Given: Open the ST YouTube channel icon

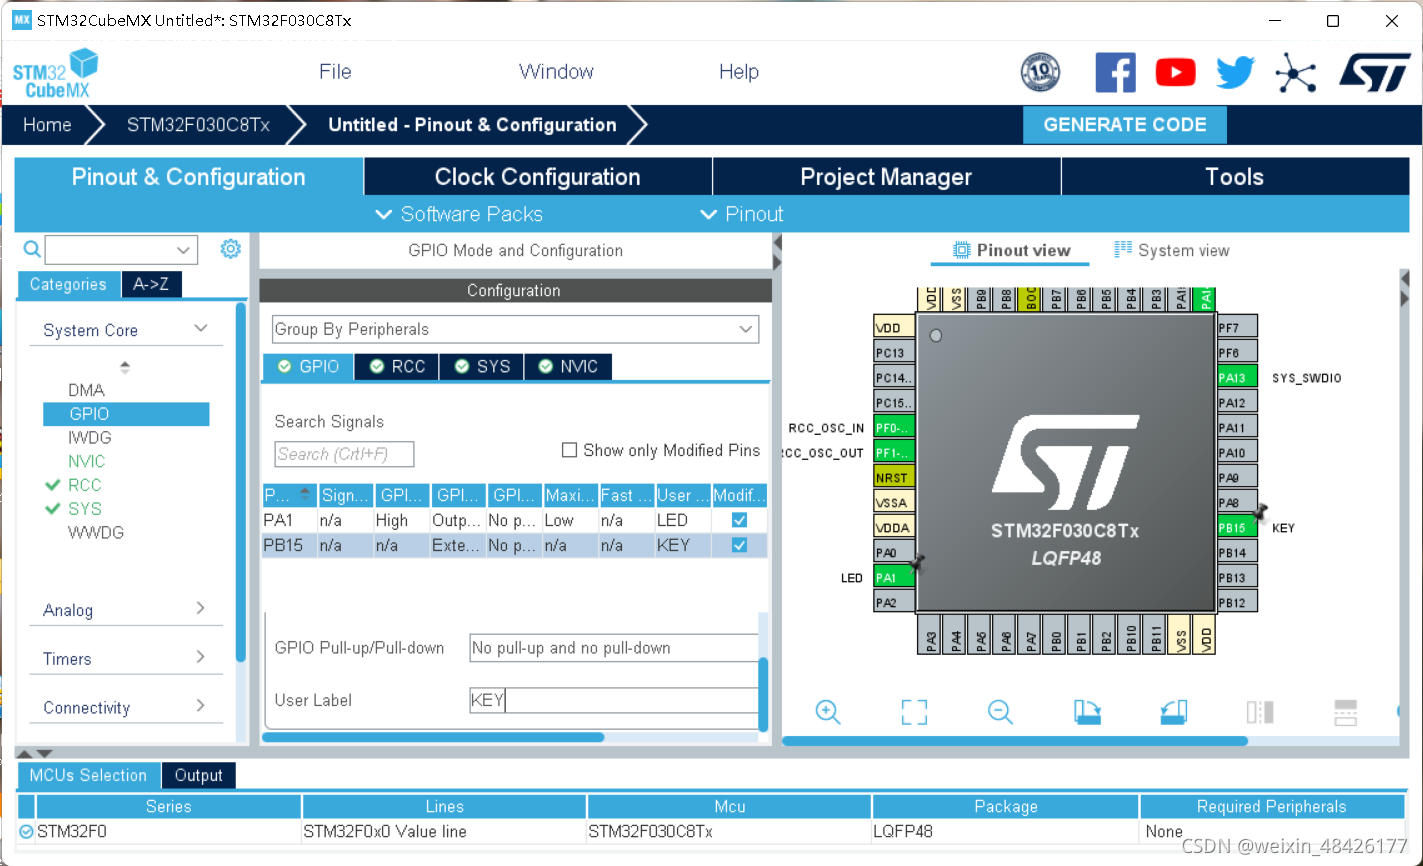Looking at the screenshot, I should pos(1175,72).
